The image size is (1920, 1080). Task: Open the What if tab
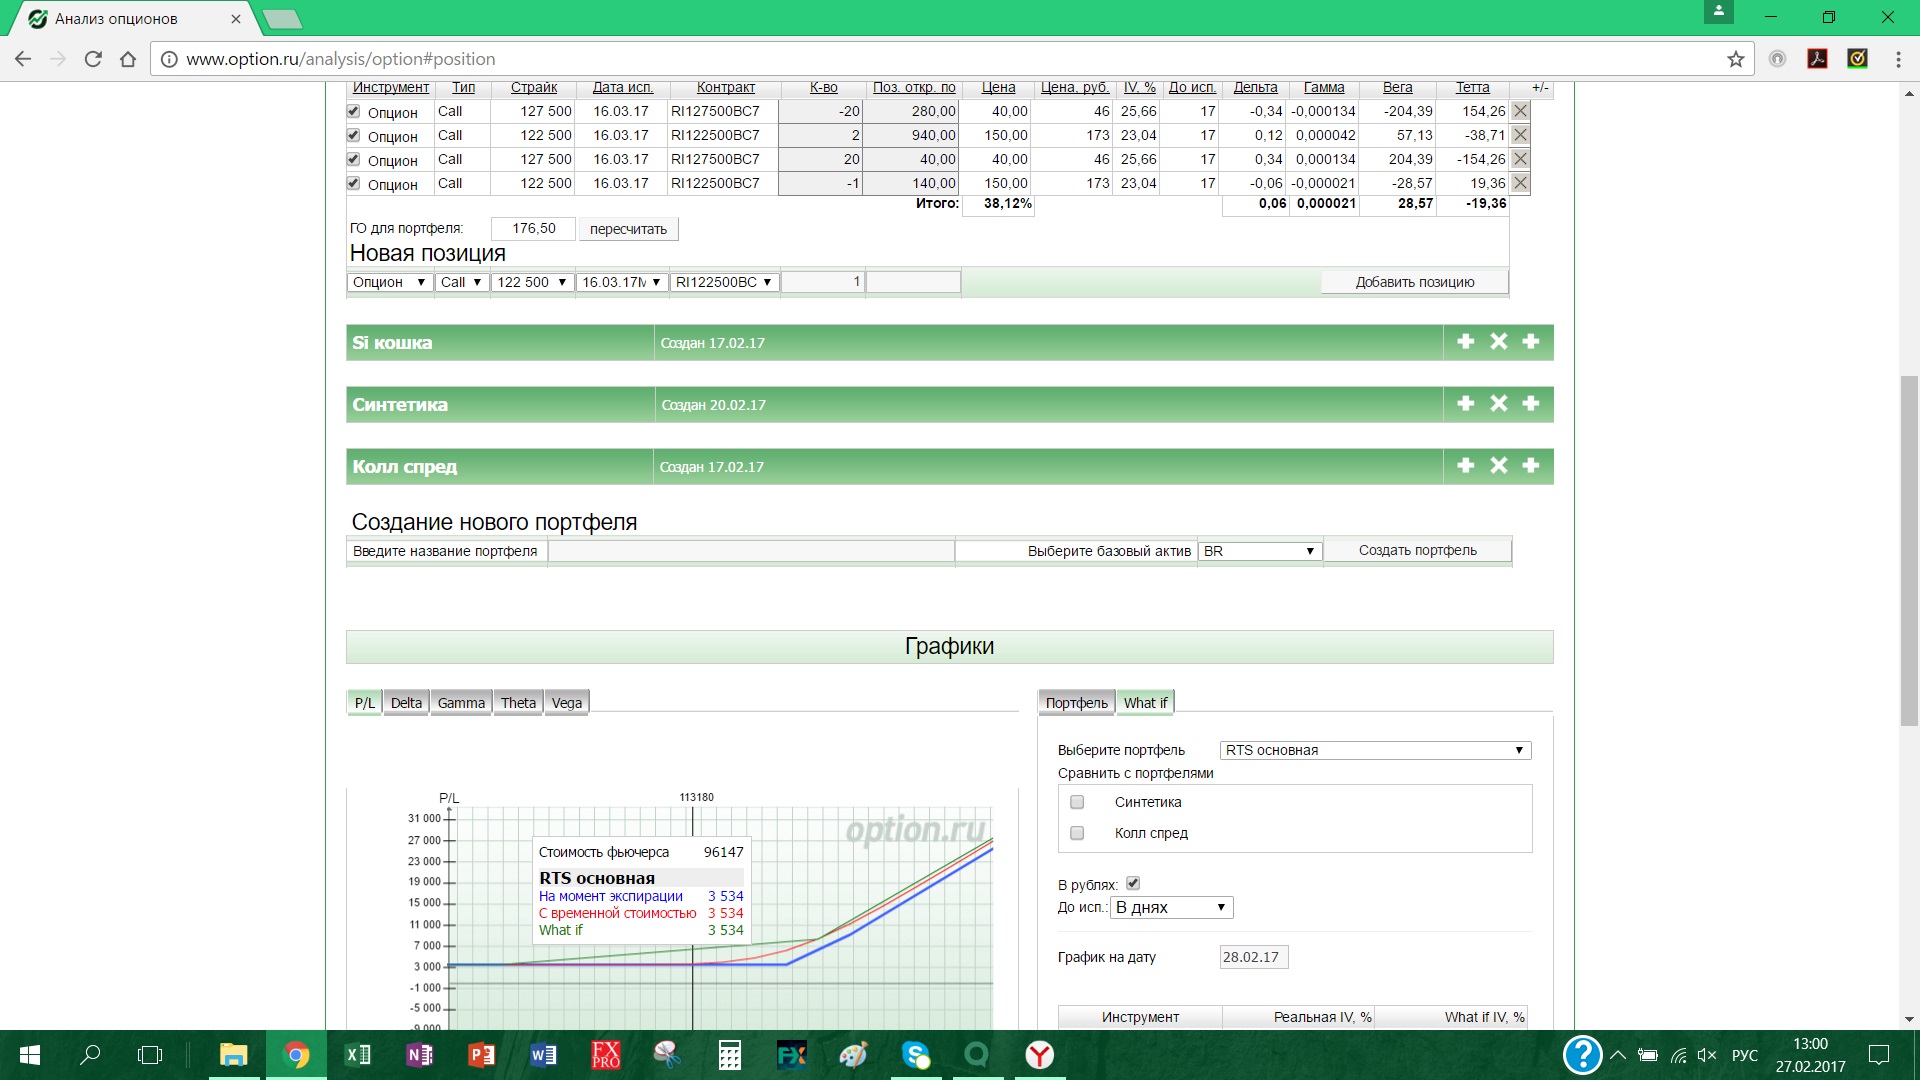[x=1145, y=703]
